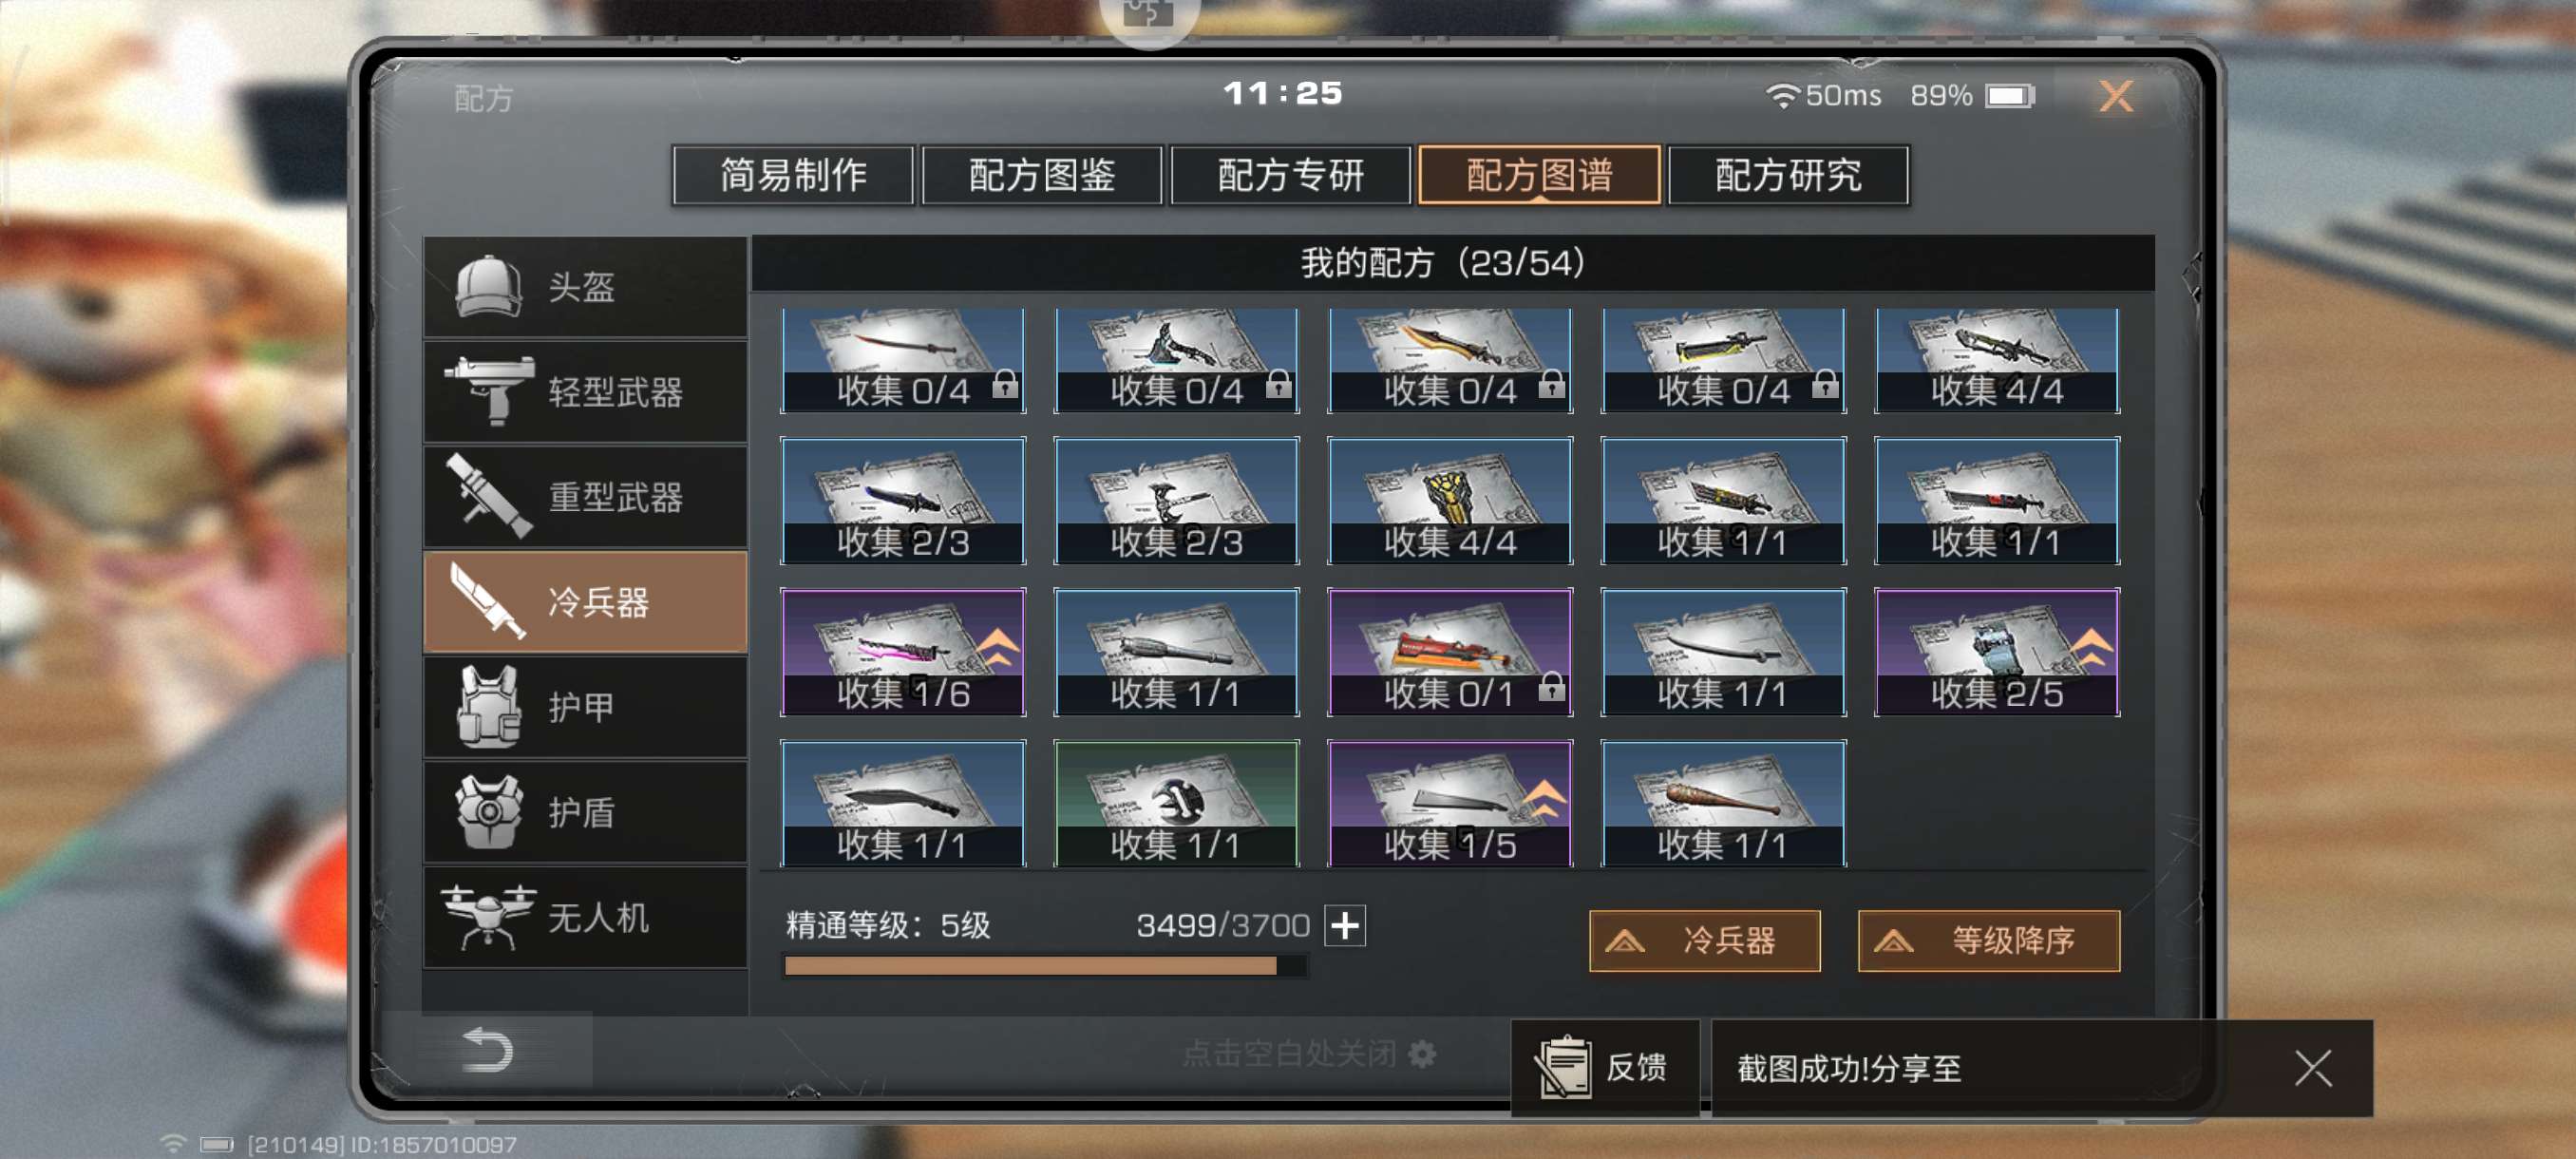Expand the 冷兵器 filter dropdown

pos(1704,940)
